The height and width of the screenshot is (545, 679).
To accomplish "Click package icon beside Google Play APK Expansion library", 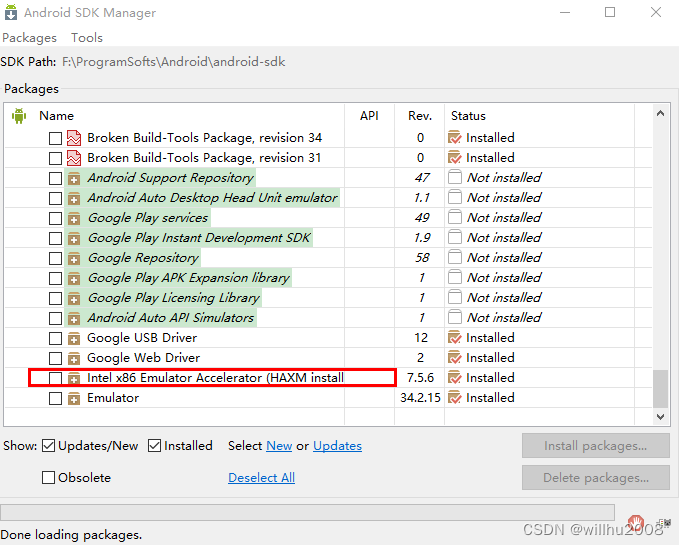I will click(74, 278).
